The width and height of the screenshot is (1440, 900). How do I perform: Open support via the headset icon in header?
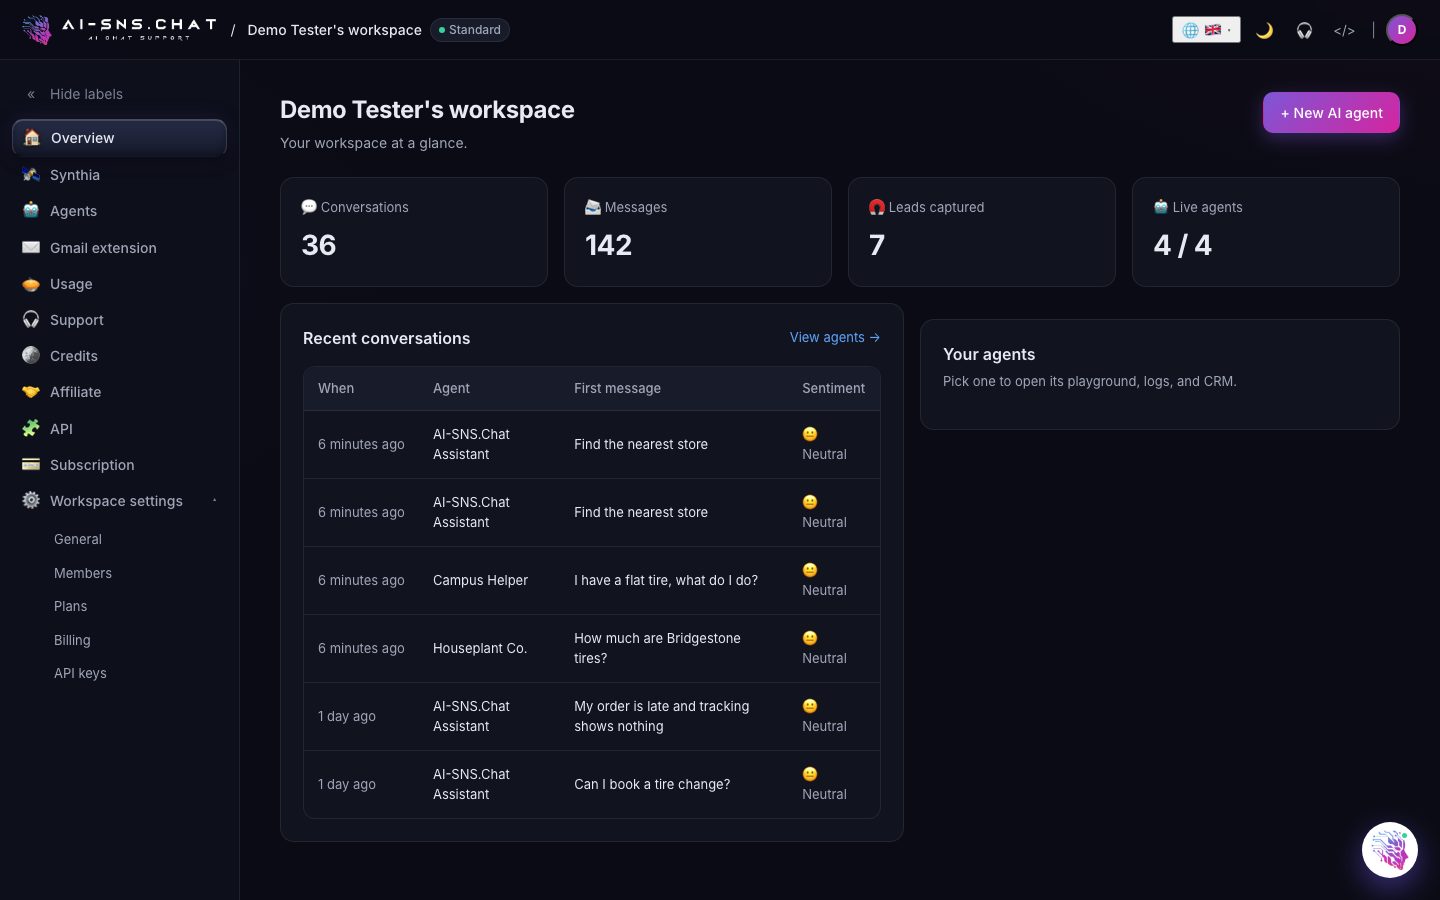tap(1304, 30)
